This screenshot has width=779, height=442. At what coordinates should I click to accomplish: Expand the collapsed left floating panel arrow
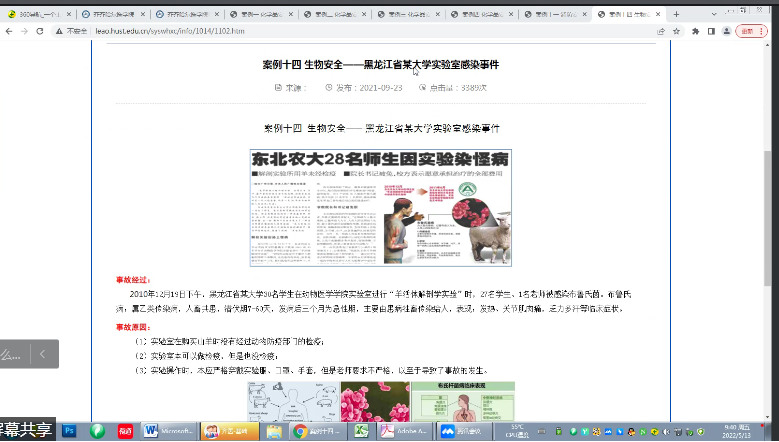(43, 354)
